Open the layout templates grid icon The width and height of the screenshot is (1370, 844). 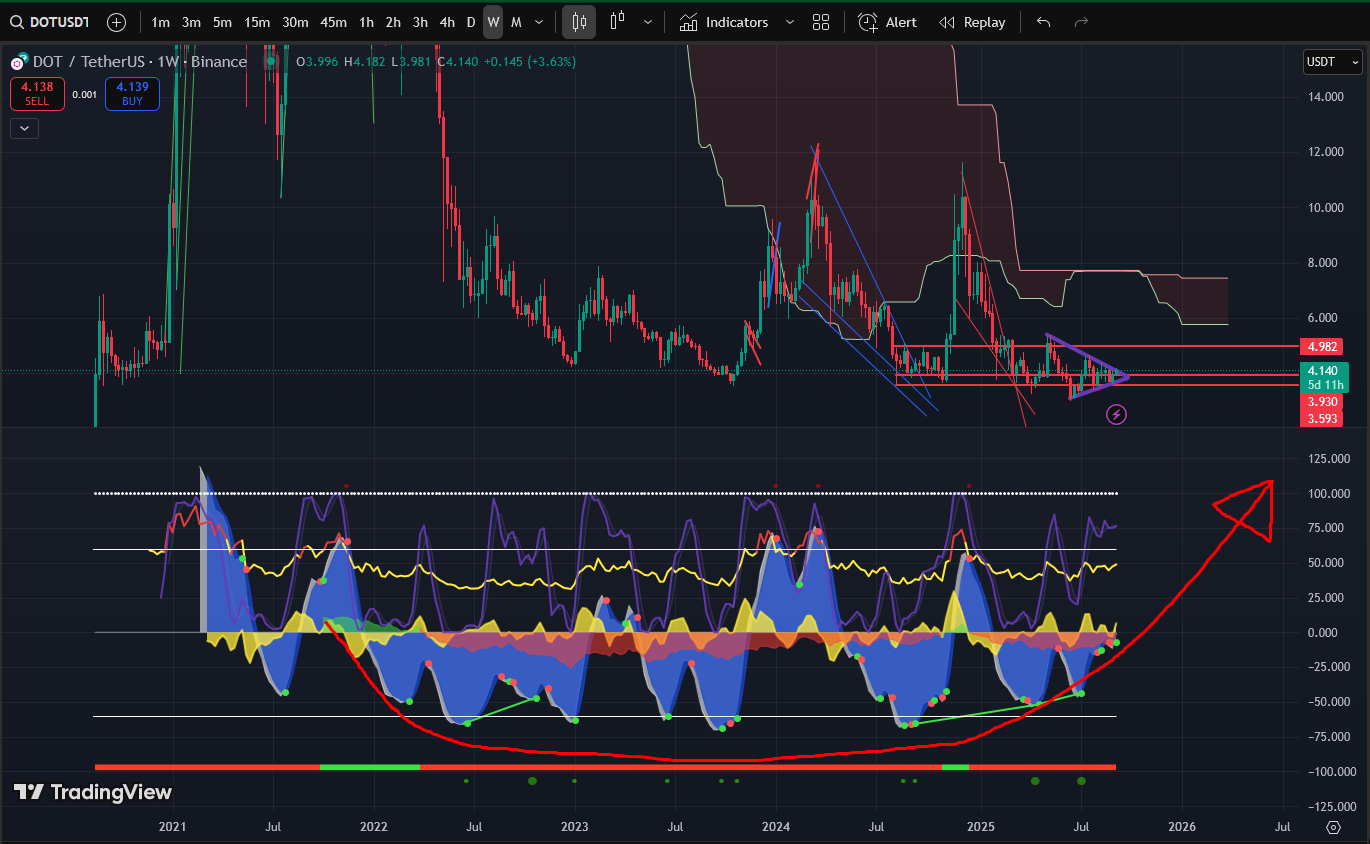pos(821,22)
